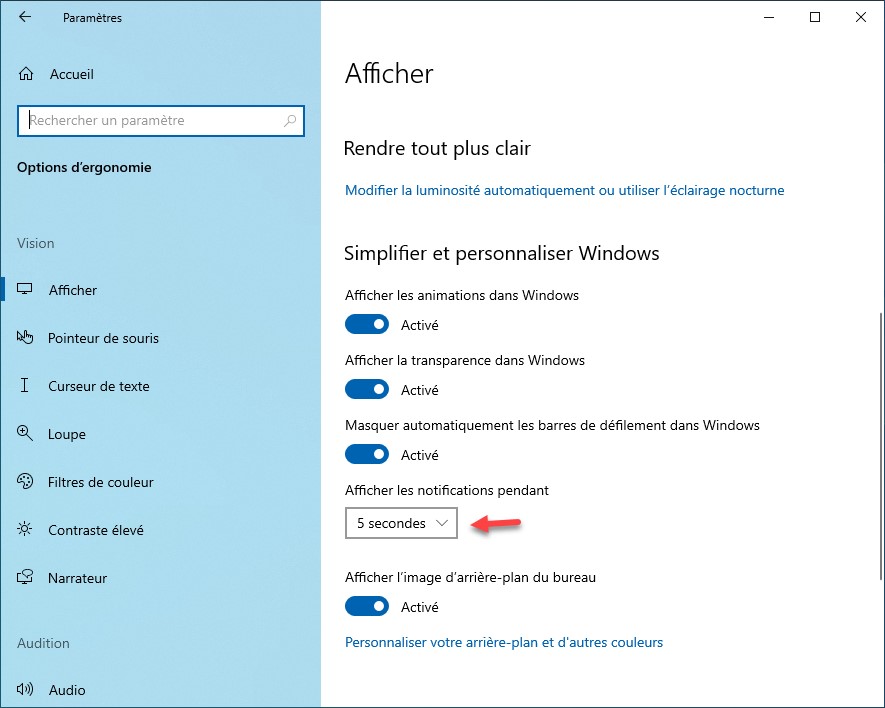The width and height of the screenshot is (885, 708).
Task: Switch off image d'arrière-plan du bureau
Action: (x=367, y=607)
